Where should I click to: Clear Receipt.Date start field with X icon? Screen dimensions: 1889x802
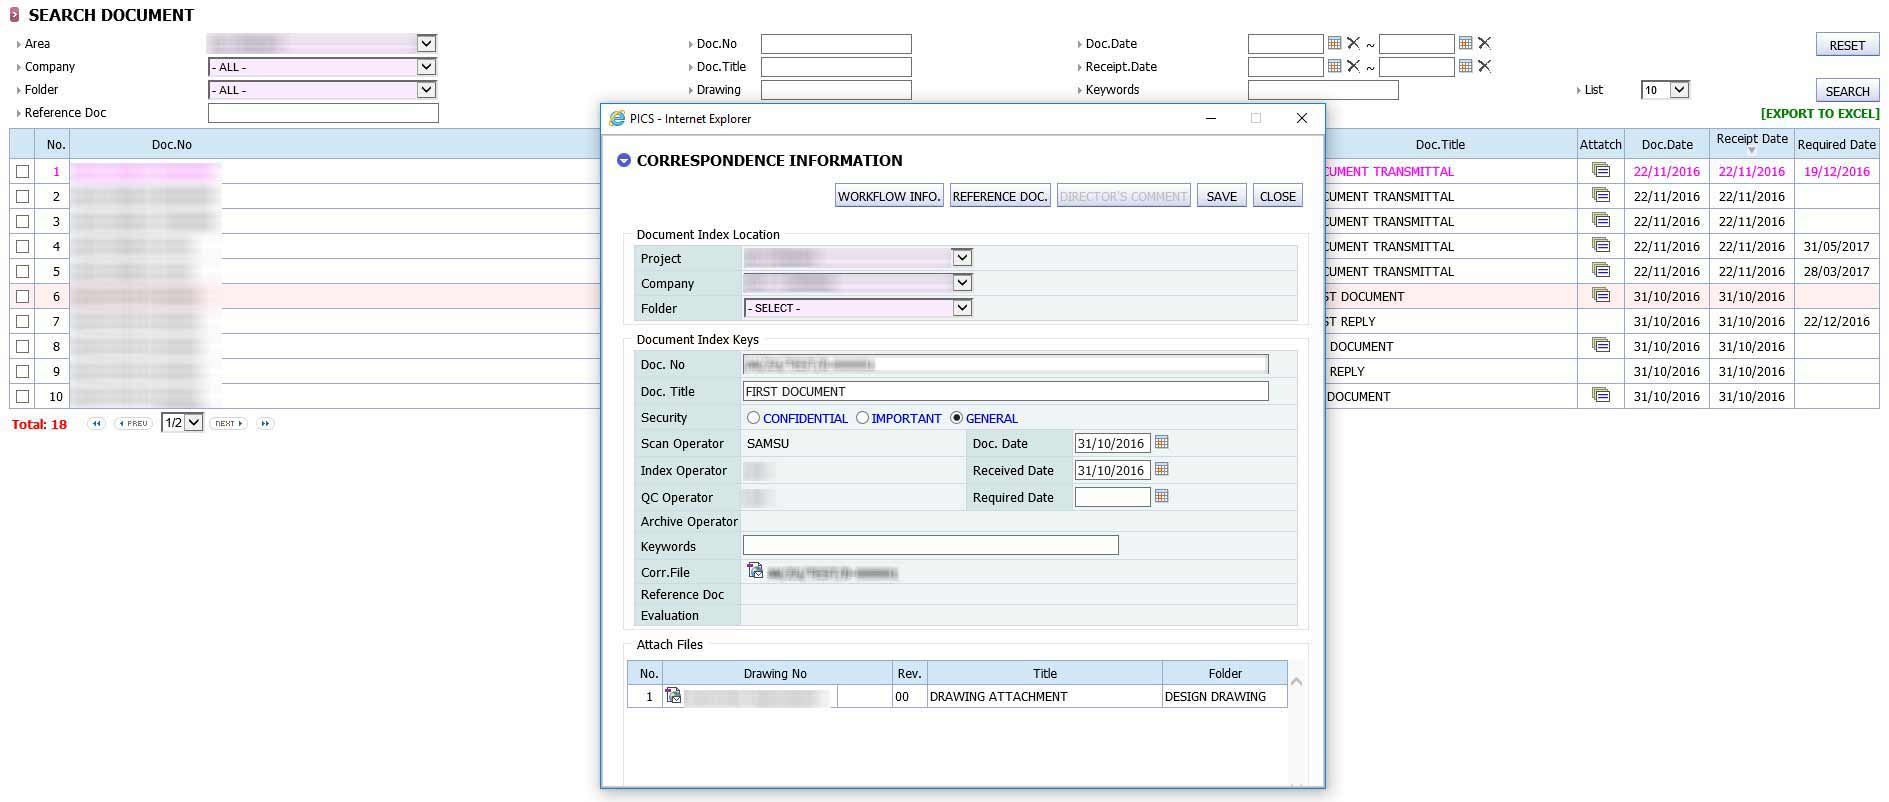[x=1353, y=66]
